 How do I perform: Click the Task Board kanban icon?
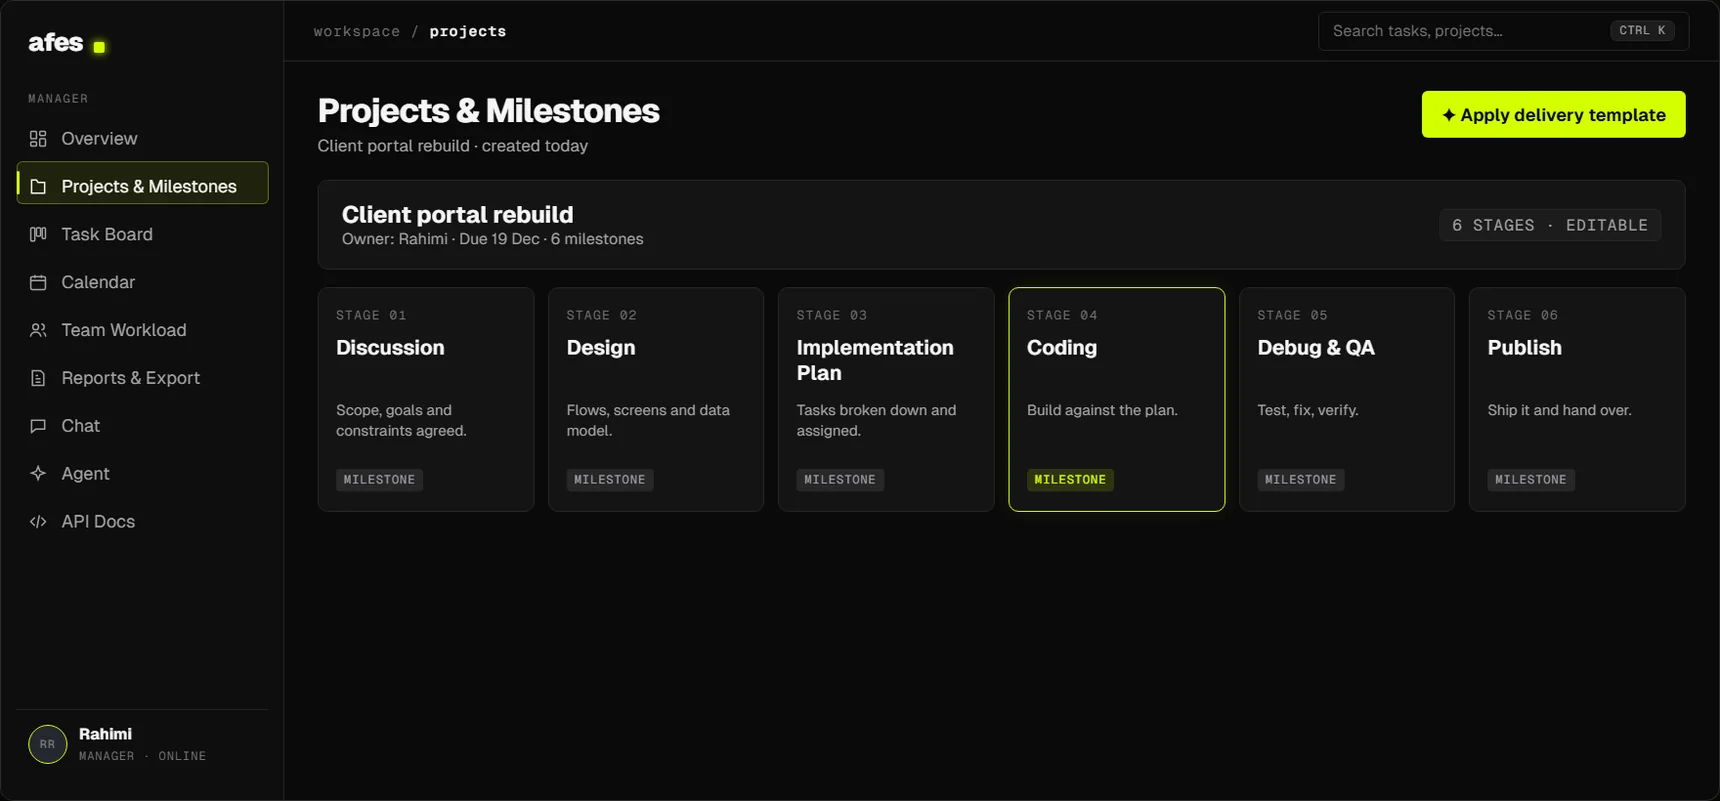click(x=38, y=234)
